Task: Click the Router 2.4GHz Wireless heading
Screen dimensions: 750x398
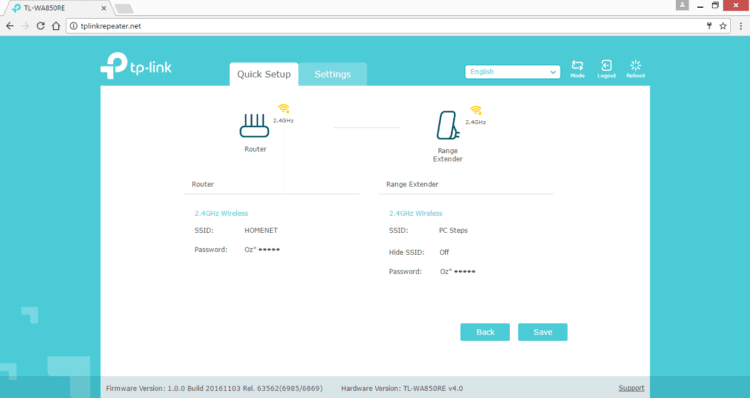Action: pos(221,213)
